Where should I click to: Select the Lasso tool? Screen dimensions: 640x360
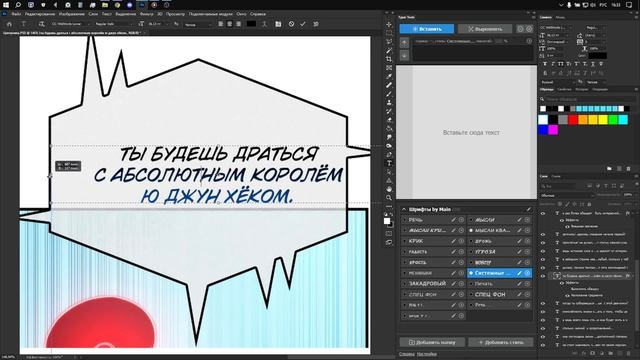(x=389, y=42)
